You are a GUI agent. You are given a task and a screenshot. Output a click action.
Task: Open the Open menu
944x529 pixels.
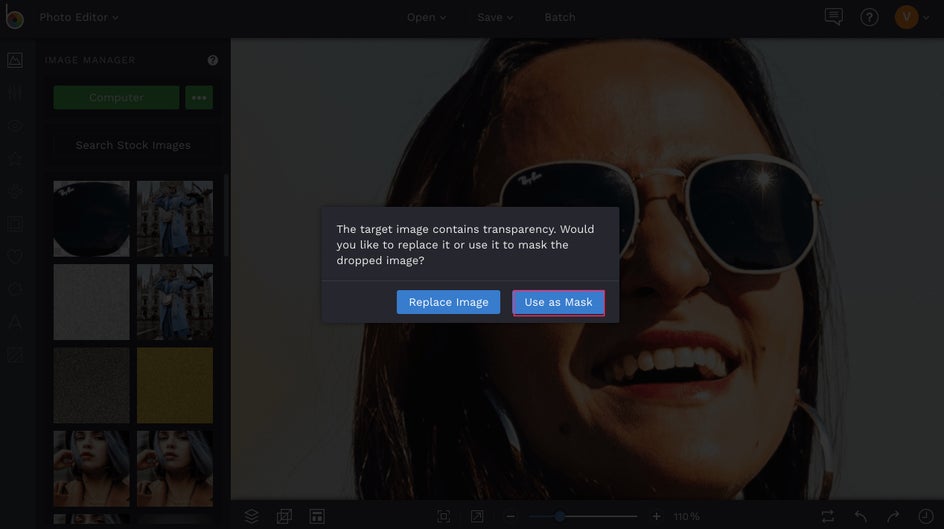pyautogui.click(x=426, y=17)
